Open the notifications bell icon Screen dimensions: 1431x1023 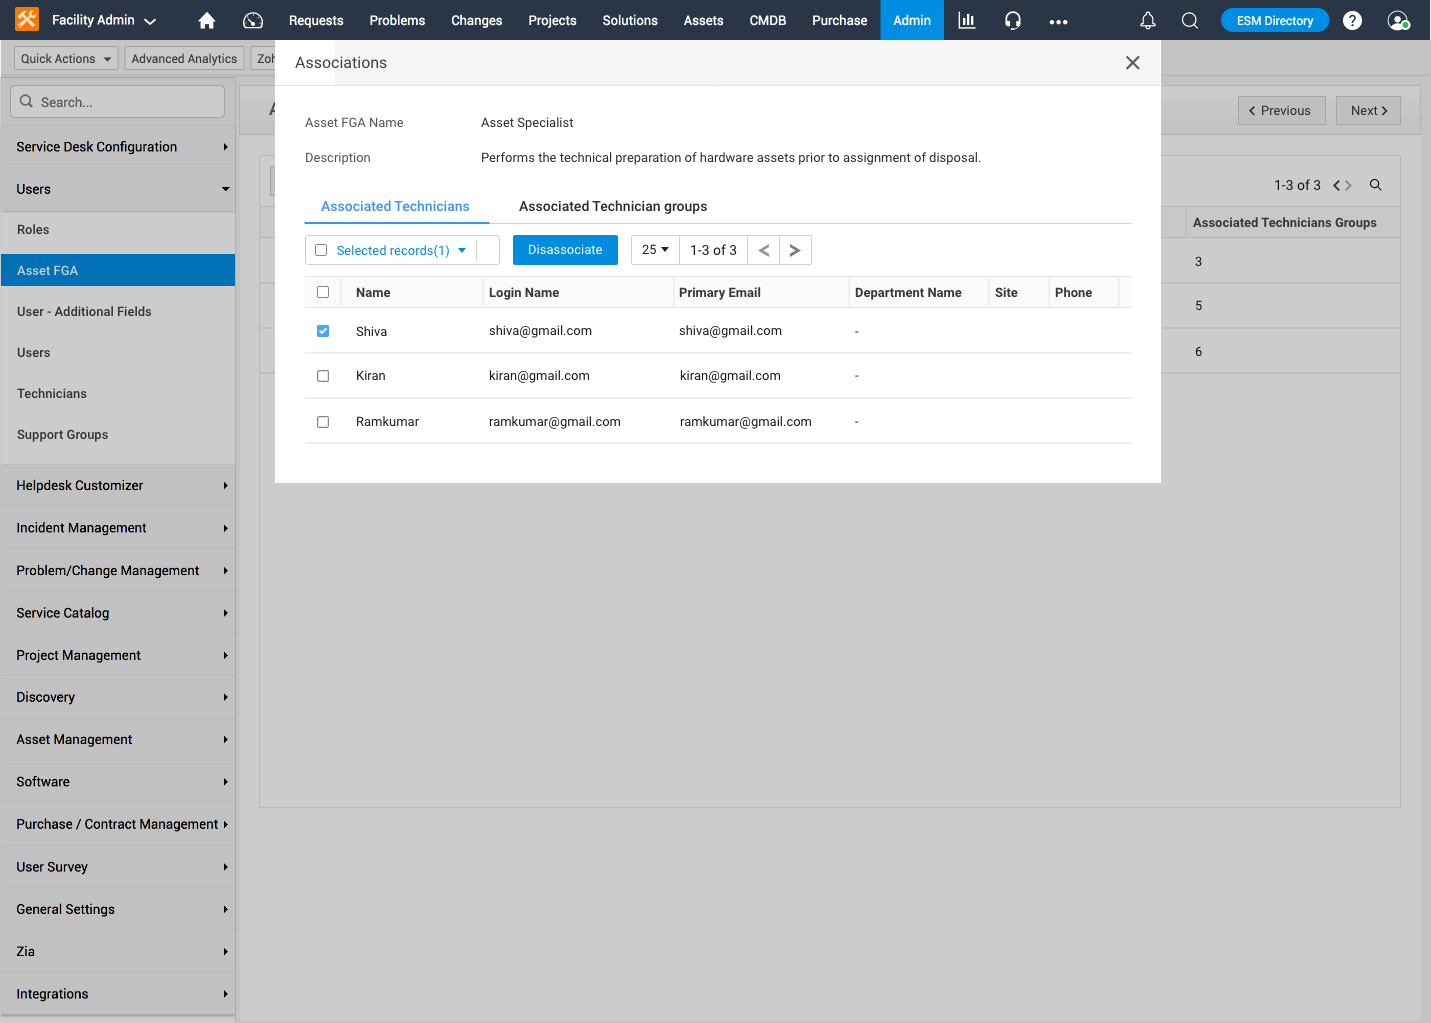tap(1147, 20)
